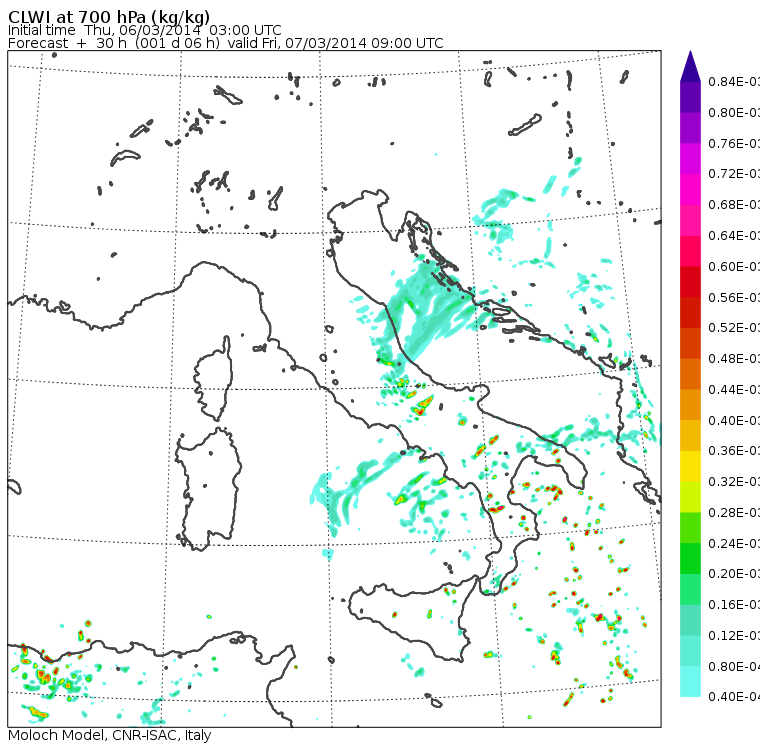Click the 0.40E-04 label at the colorbar bottom

pos(734,697)
